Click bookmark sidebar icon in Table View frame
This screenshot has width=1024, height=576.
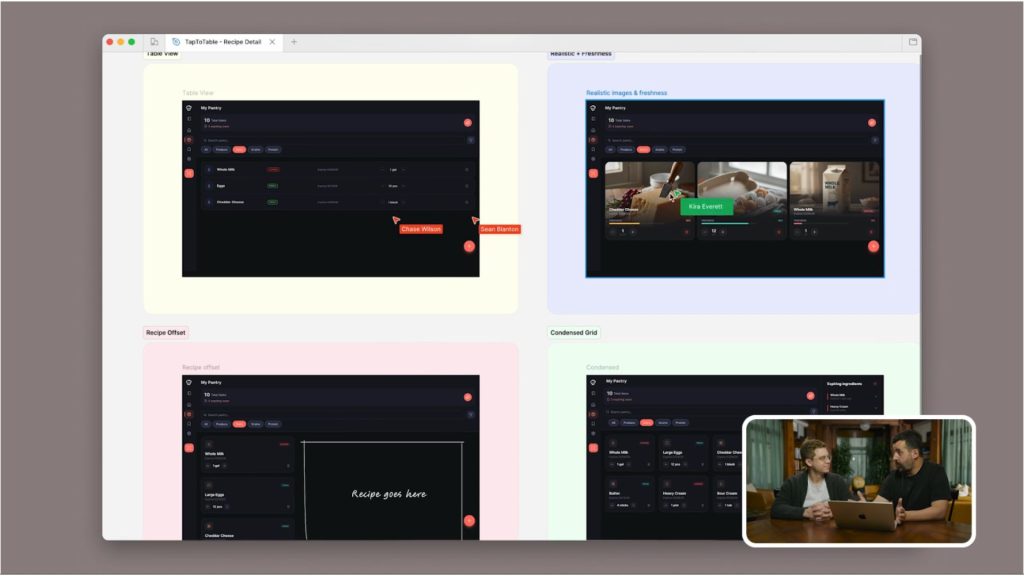(x=189, y=150)
